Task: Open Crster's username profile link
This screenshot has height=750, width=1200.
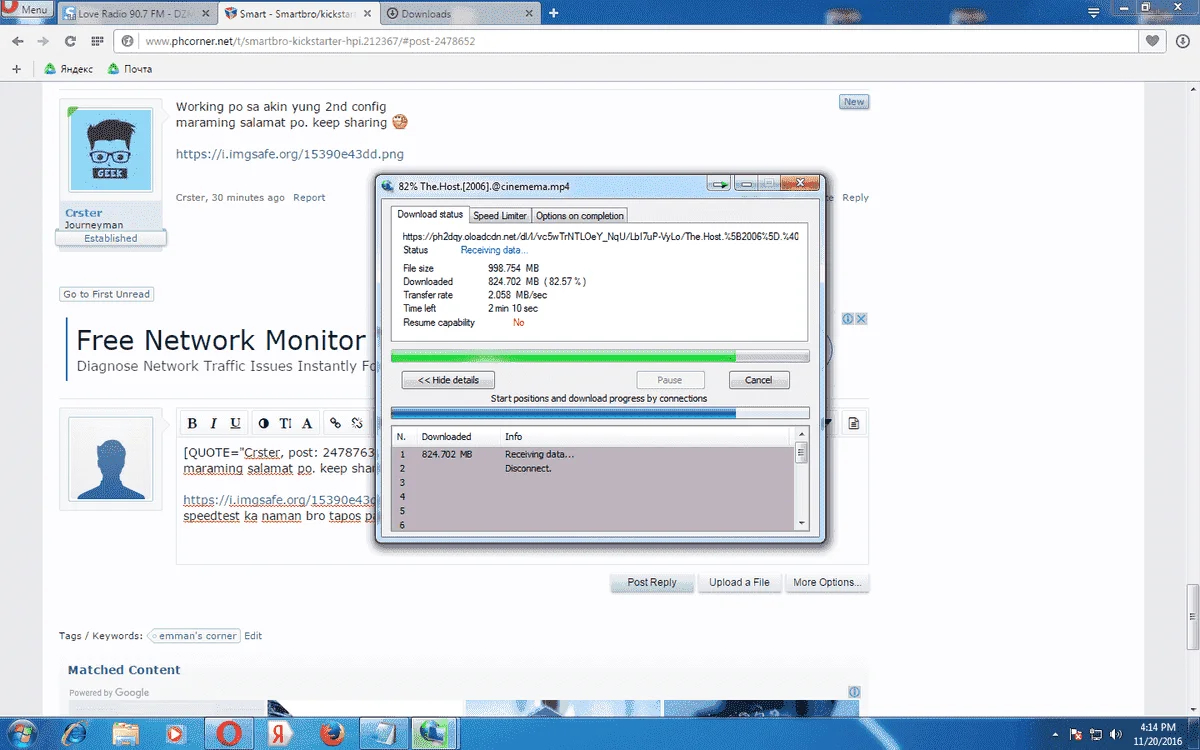Action: (84, 213)
